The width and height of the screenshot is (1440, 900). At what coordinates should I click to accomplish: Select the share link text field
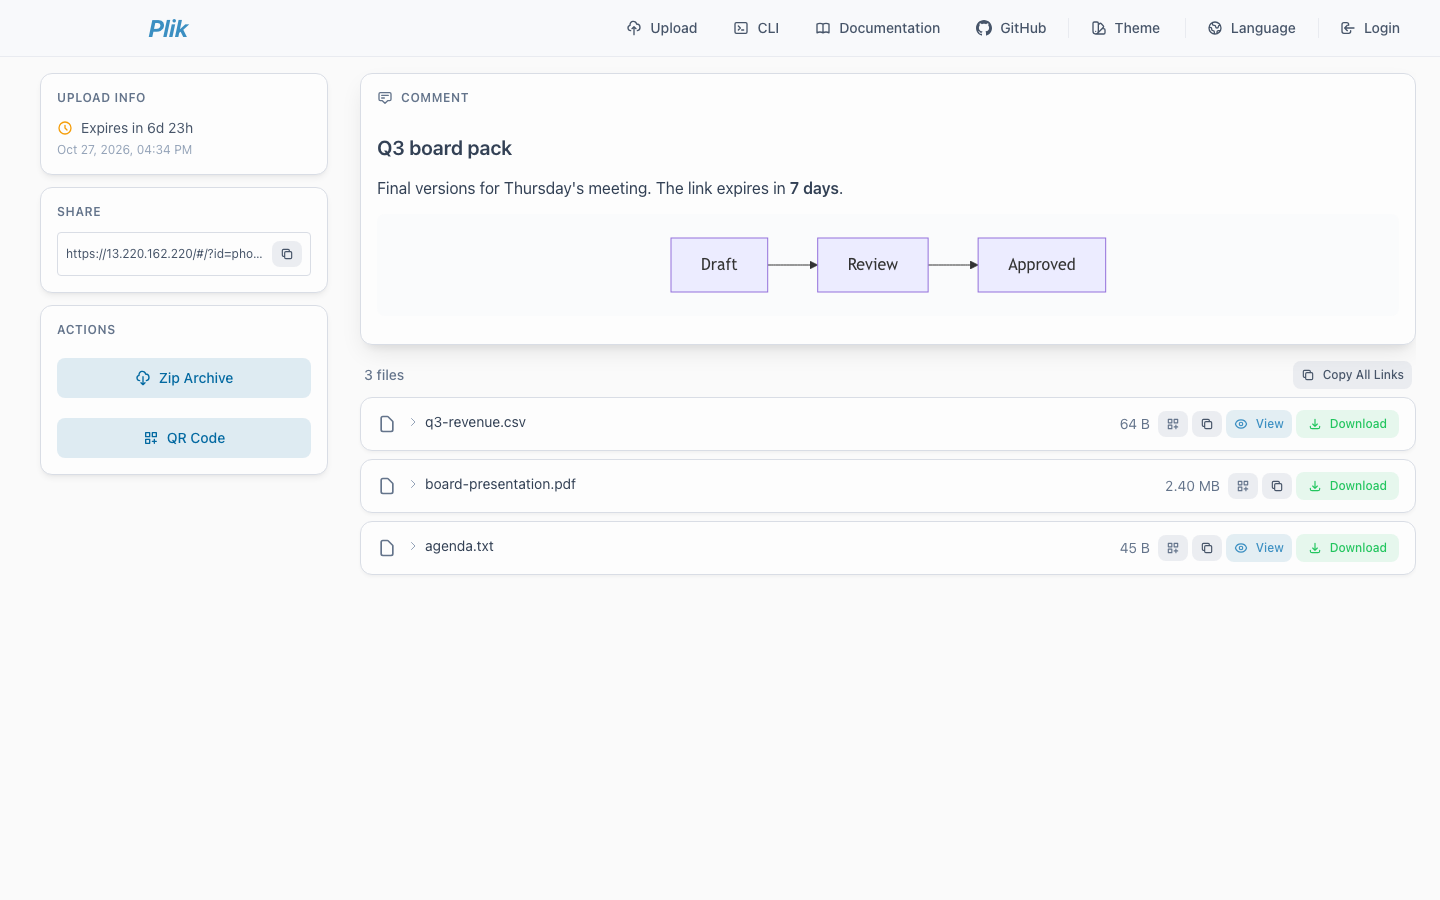(x=165, y=254)
